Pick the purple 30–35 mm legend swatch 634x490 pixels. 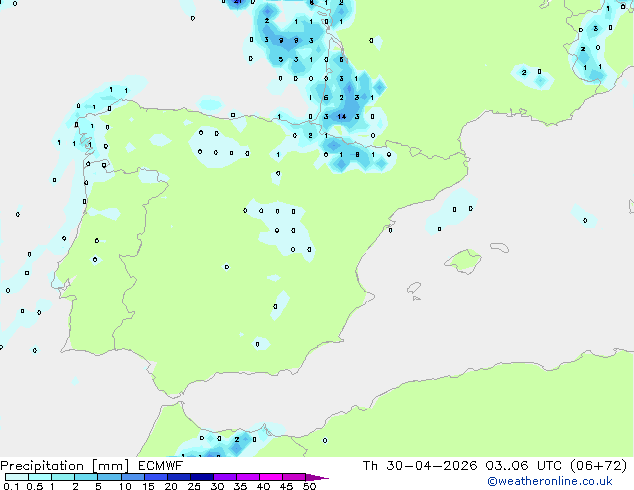click(224, 477)
